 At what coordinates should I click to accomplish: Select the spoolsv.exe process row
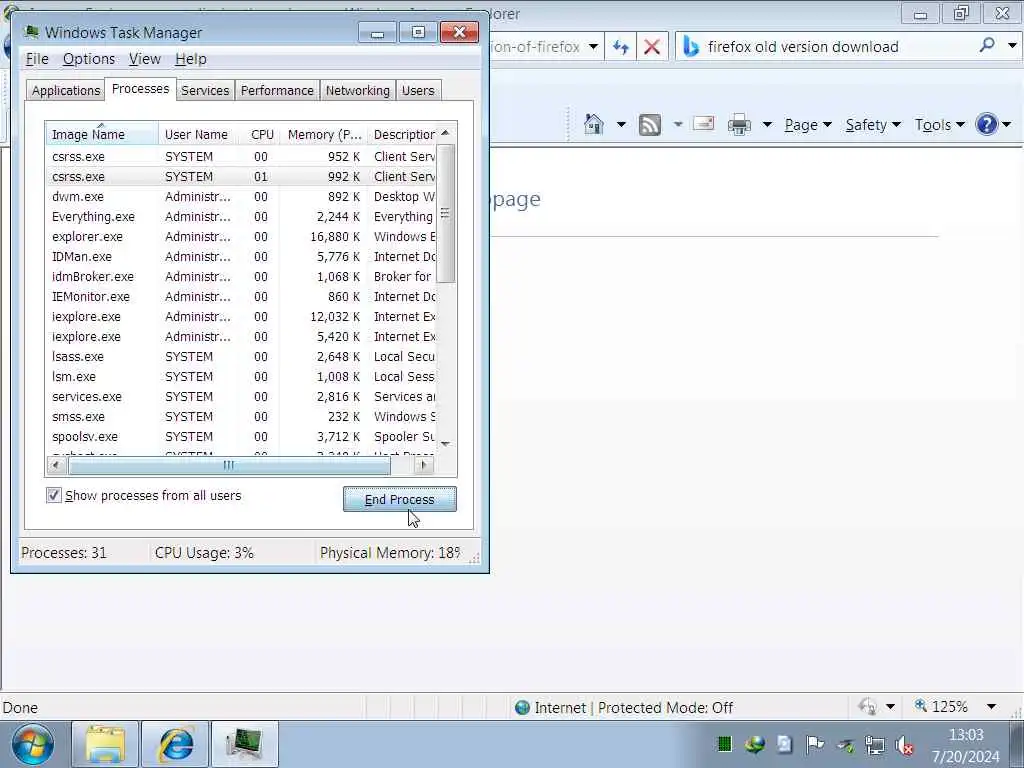click(241, 436)
